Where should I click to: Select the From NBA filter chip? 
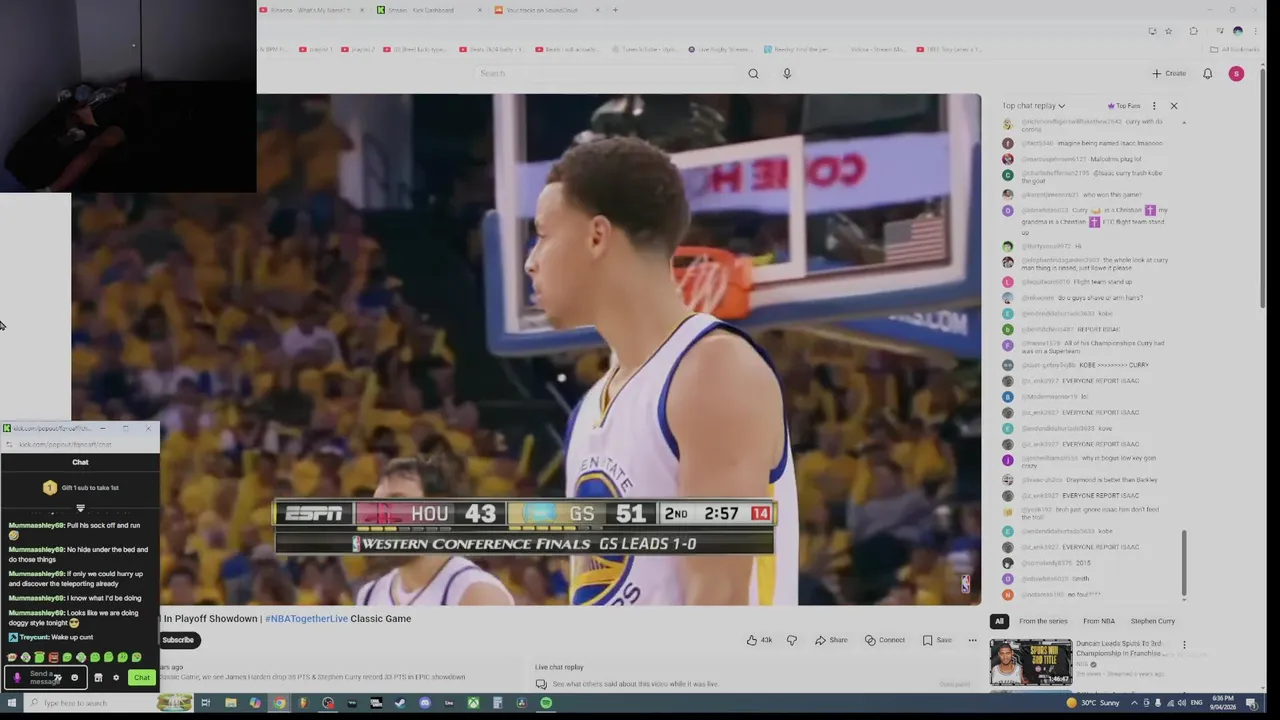coord(1099,621)
